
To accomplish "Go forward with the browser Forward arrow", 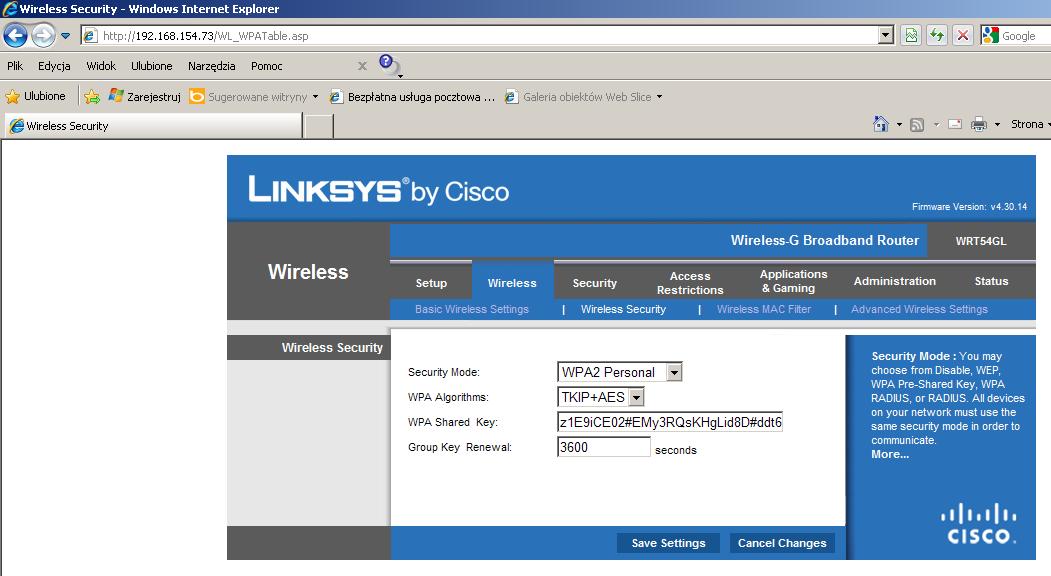I will point(44,36).
